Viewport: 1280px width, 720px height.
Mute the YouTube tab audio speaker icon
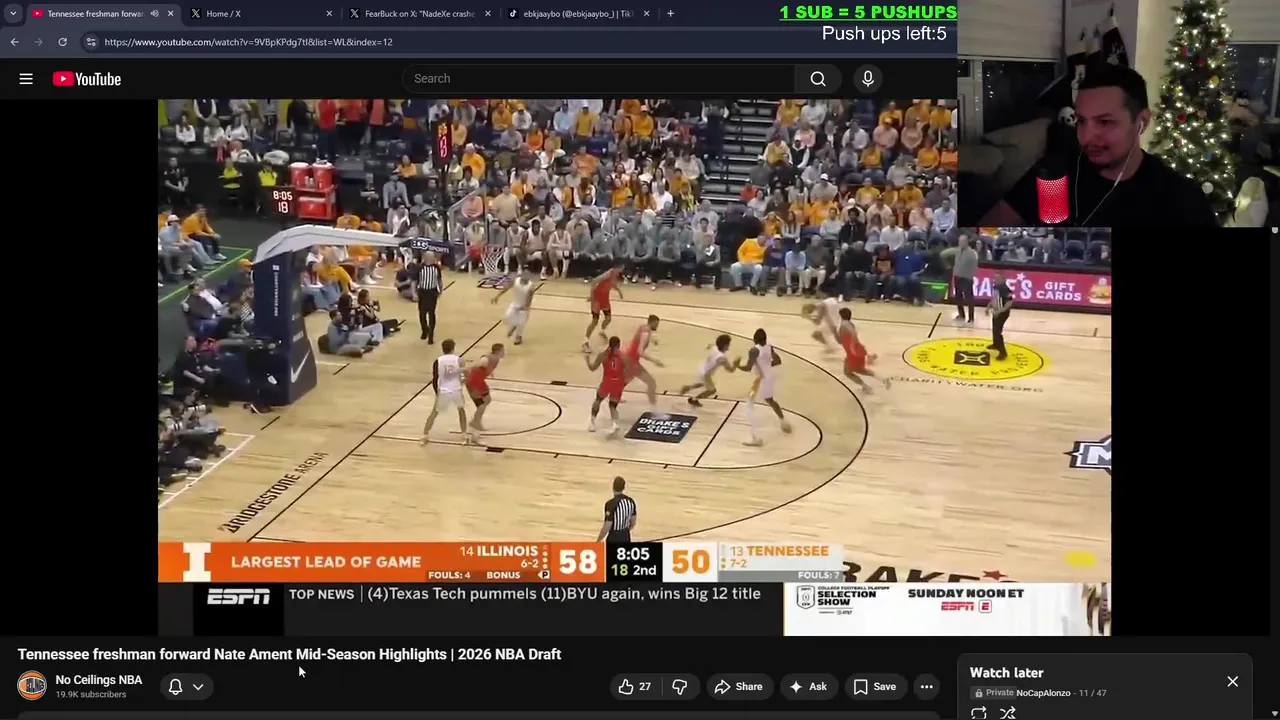coord(154,14)
